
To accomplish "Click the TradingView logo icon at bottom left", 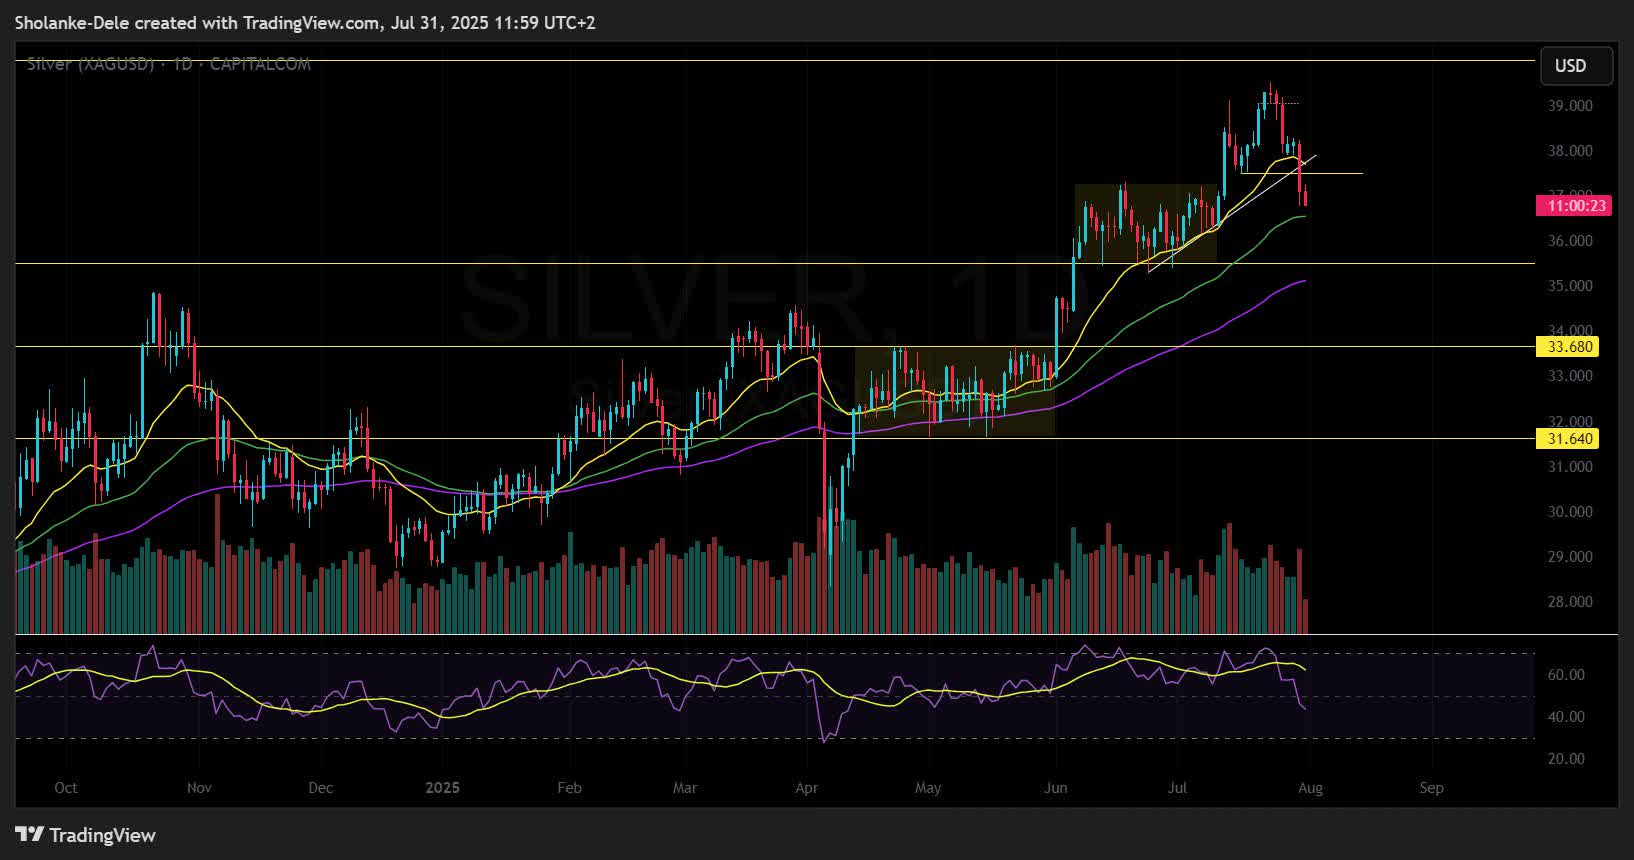I will [29, 835].
